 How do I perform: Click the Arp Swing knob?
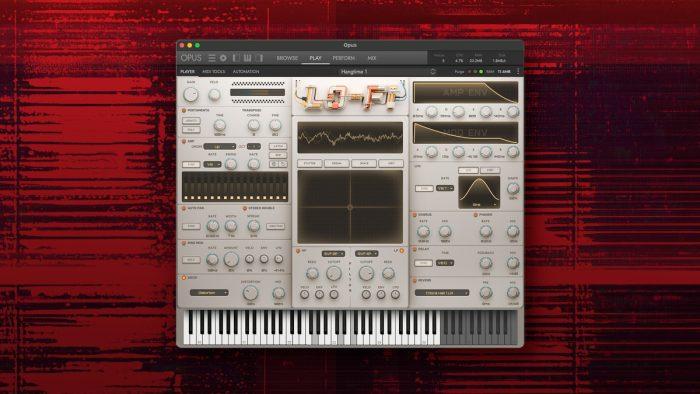pyautogui.click(x=231, y=164)
